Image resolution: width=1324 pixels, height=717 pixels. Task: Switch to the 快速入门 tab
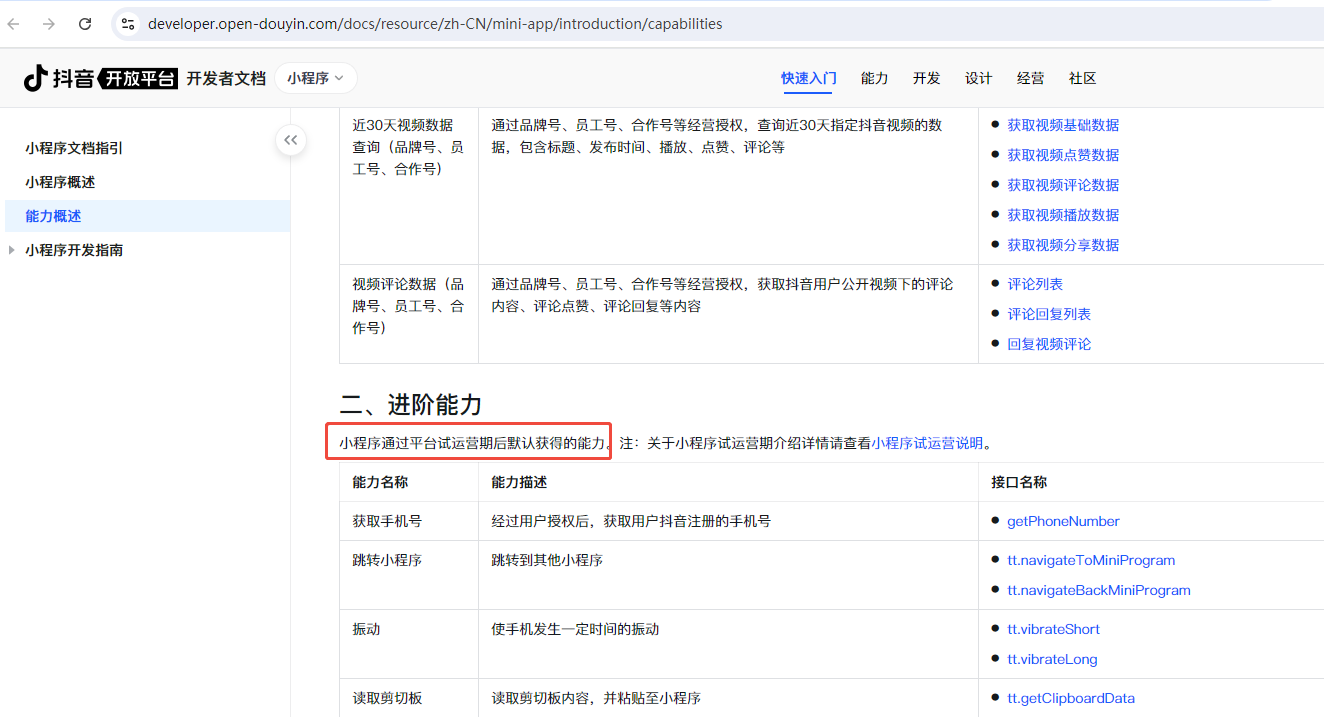pyautogui.click(x=809, y=78)
